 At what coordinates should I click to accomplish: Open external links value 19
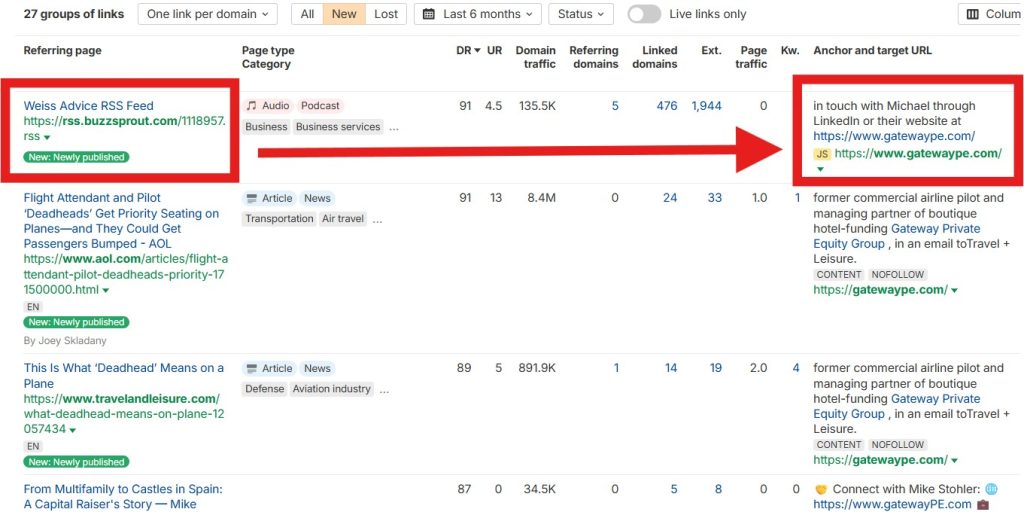(716, 368)
